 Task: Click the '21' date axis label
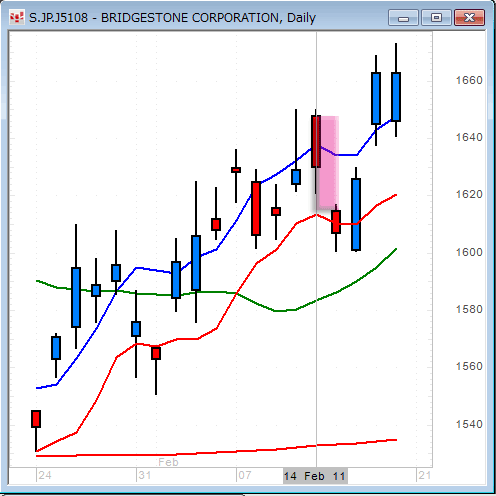(x=425, y=475)
